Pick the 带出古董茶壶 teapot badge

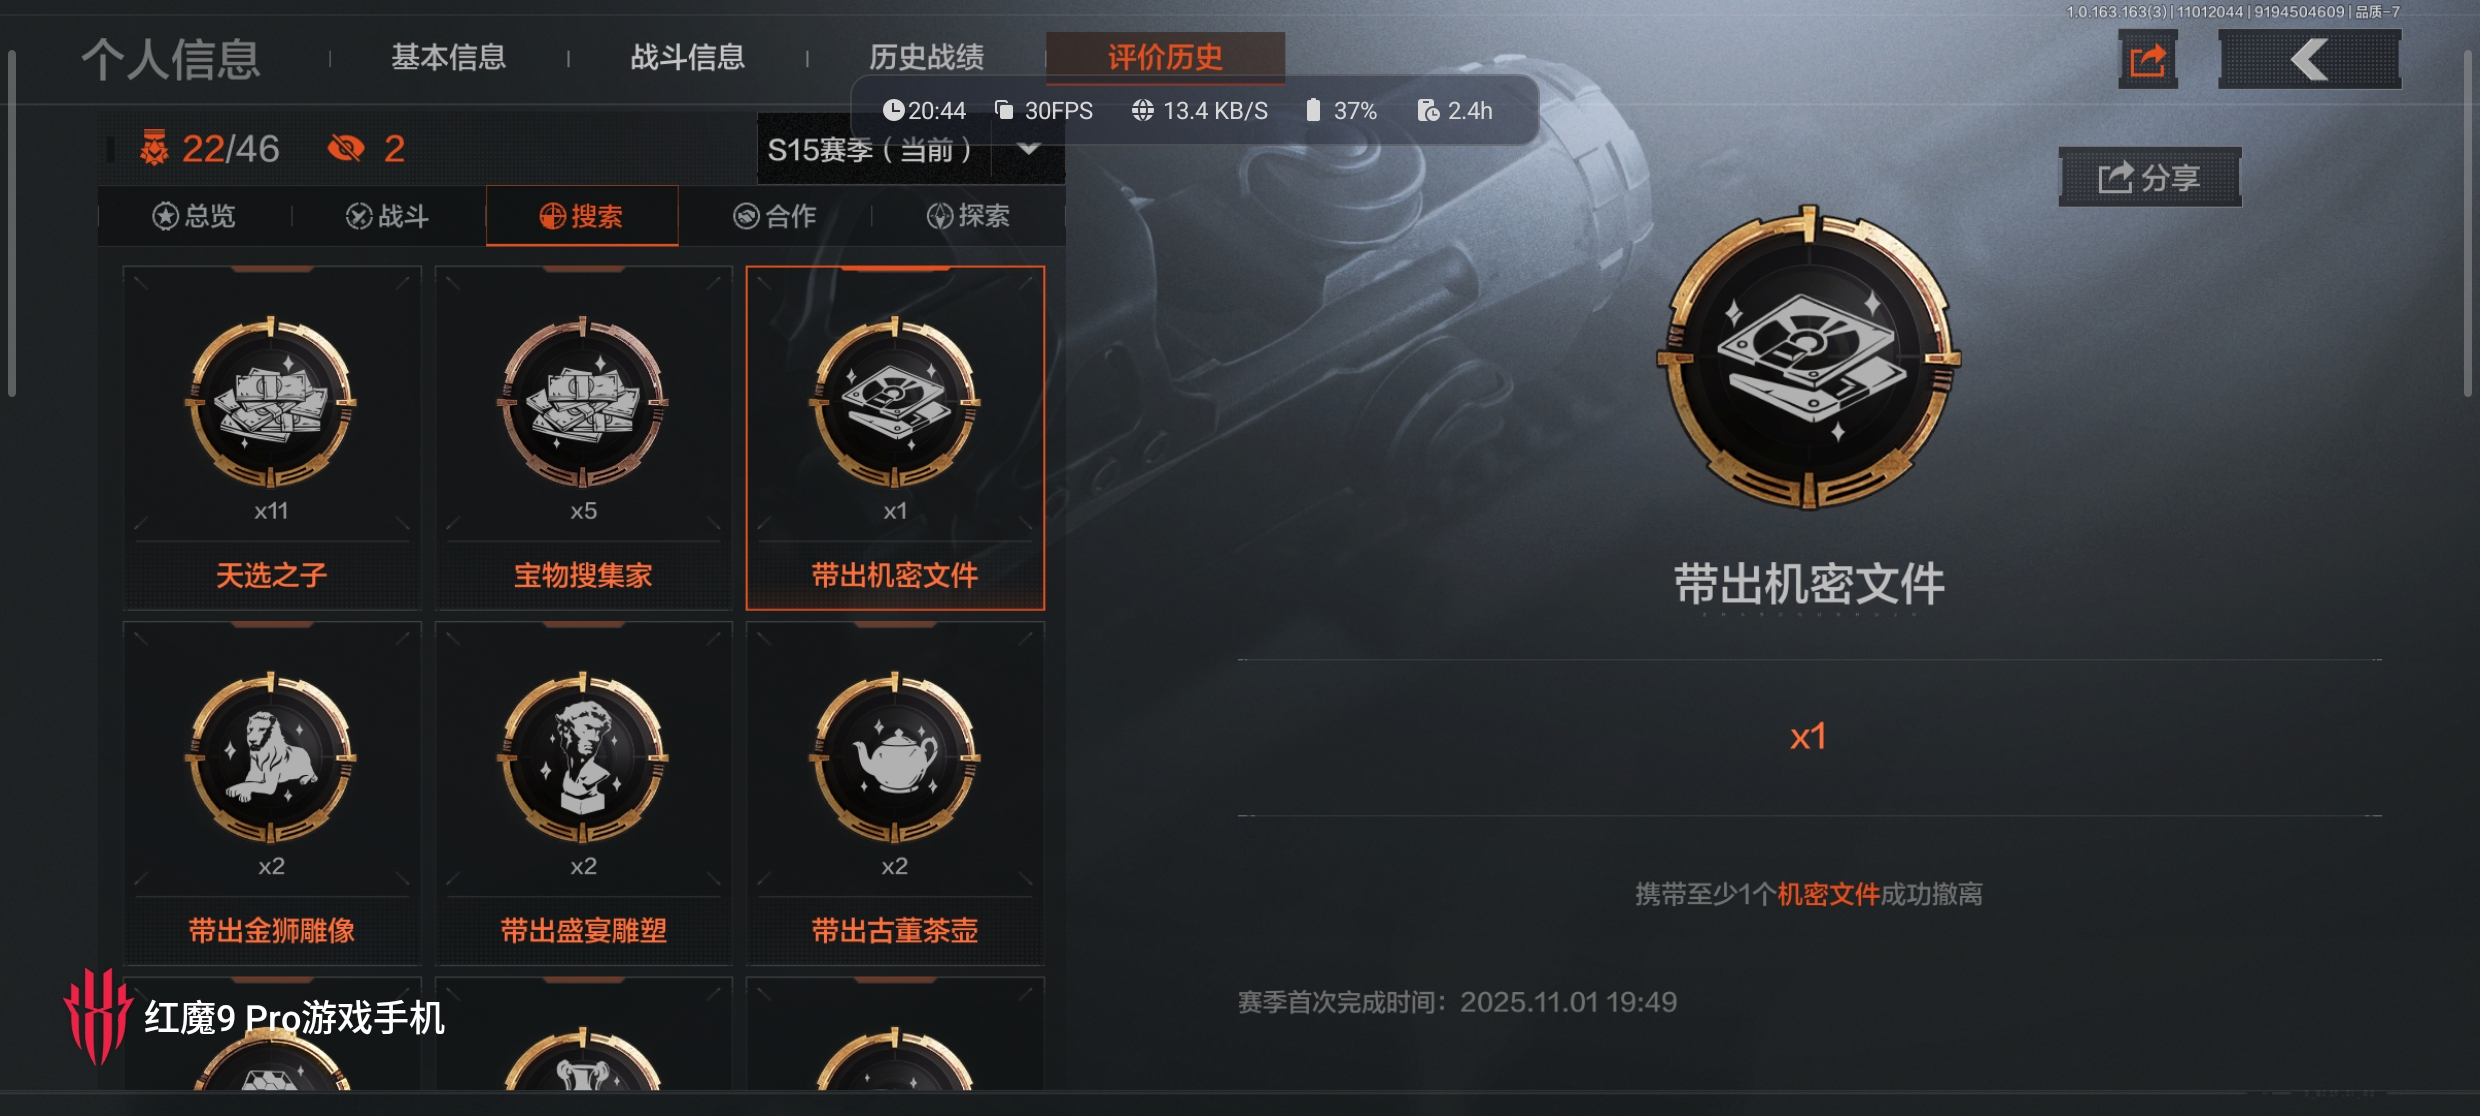point(895,793)
